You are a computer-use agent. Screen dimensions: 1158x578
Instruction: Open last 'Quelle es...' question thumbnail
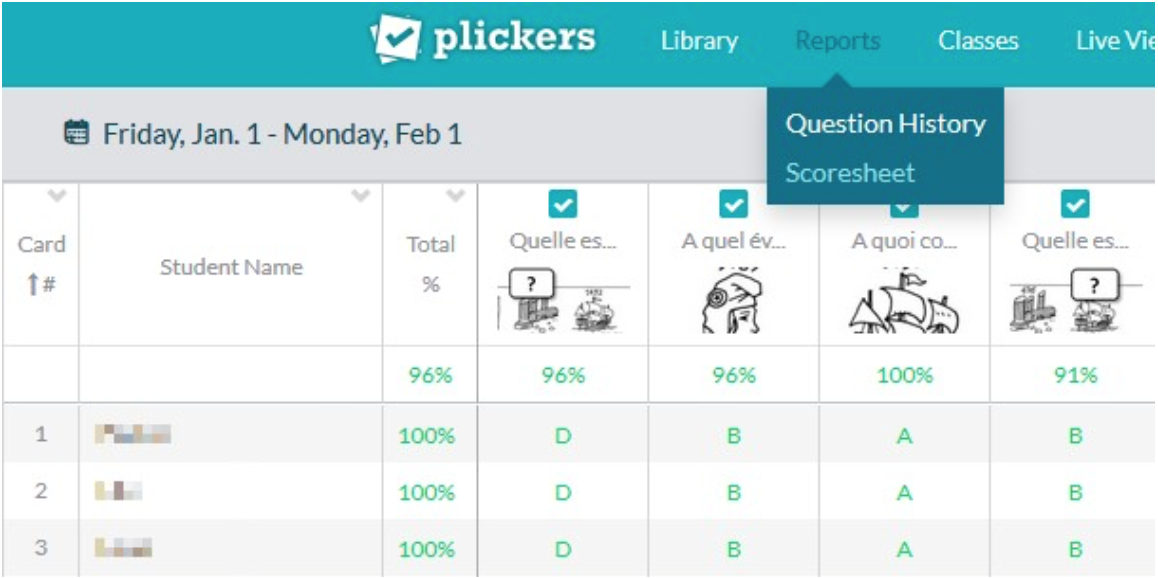click(x=1075, y=304)
